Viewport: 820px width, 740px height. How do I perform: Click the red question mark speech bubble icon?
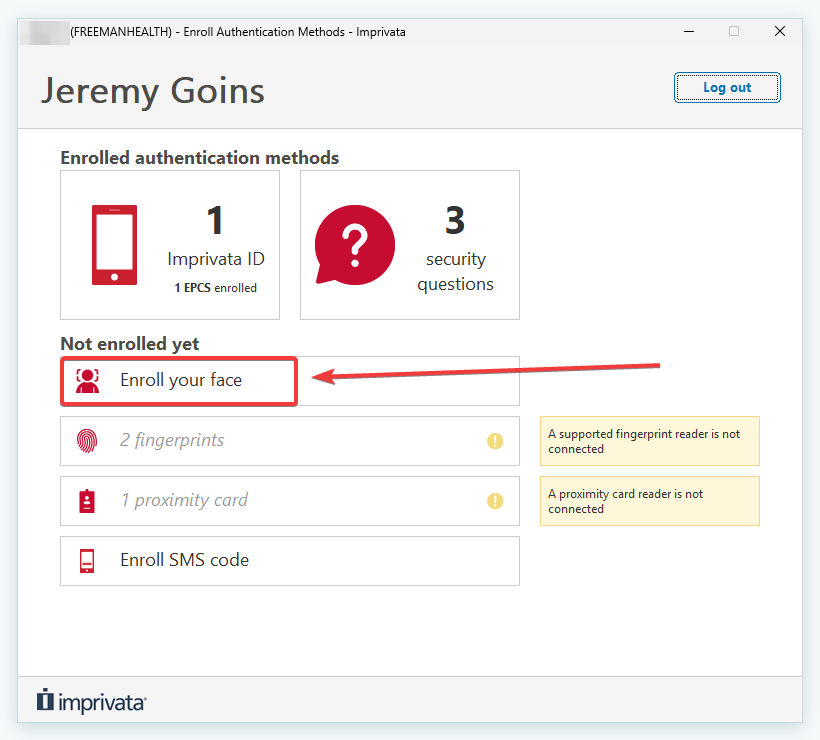click(x=355, y=245)
